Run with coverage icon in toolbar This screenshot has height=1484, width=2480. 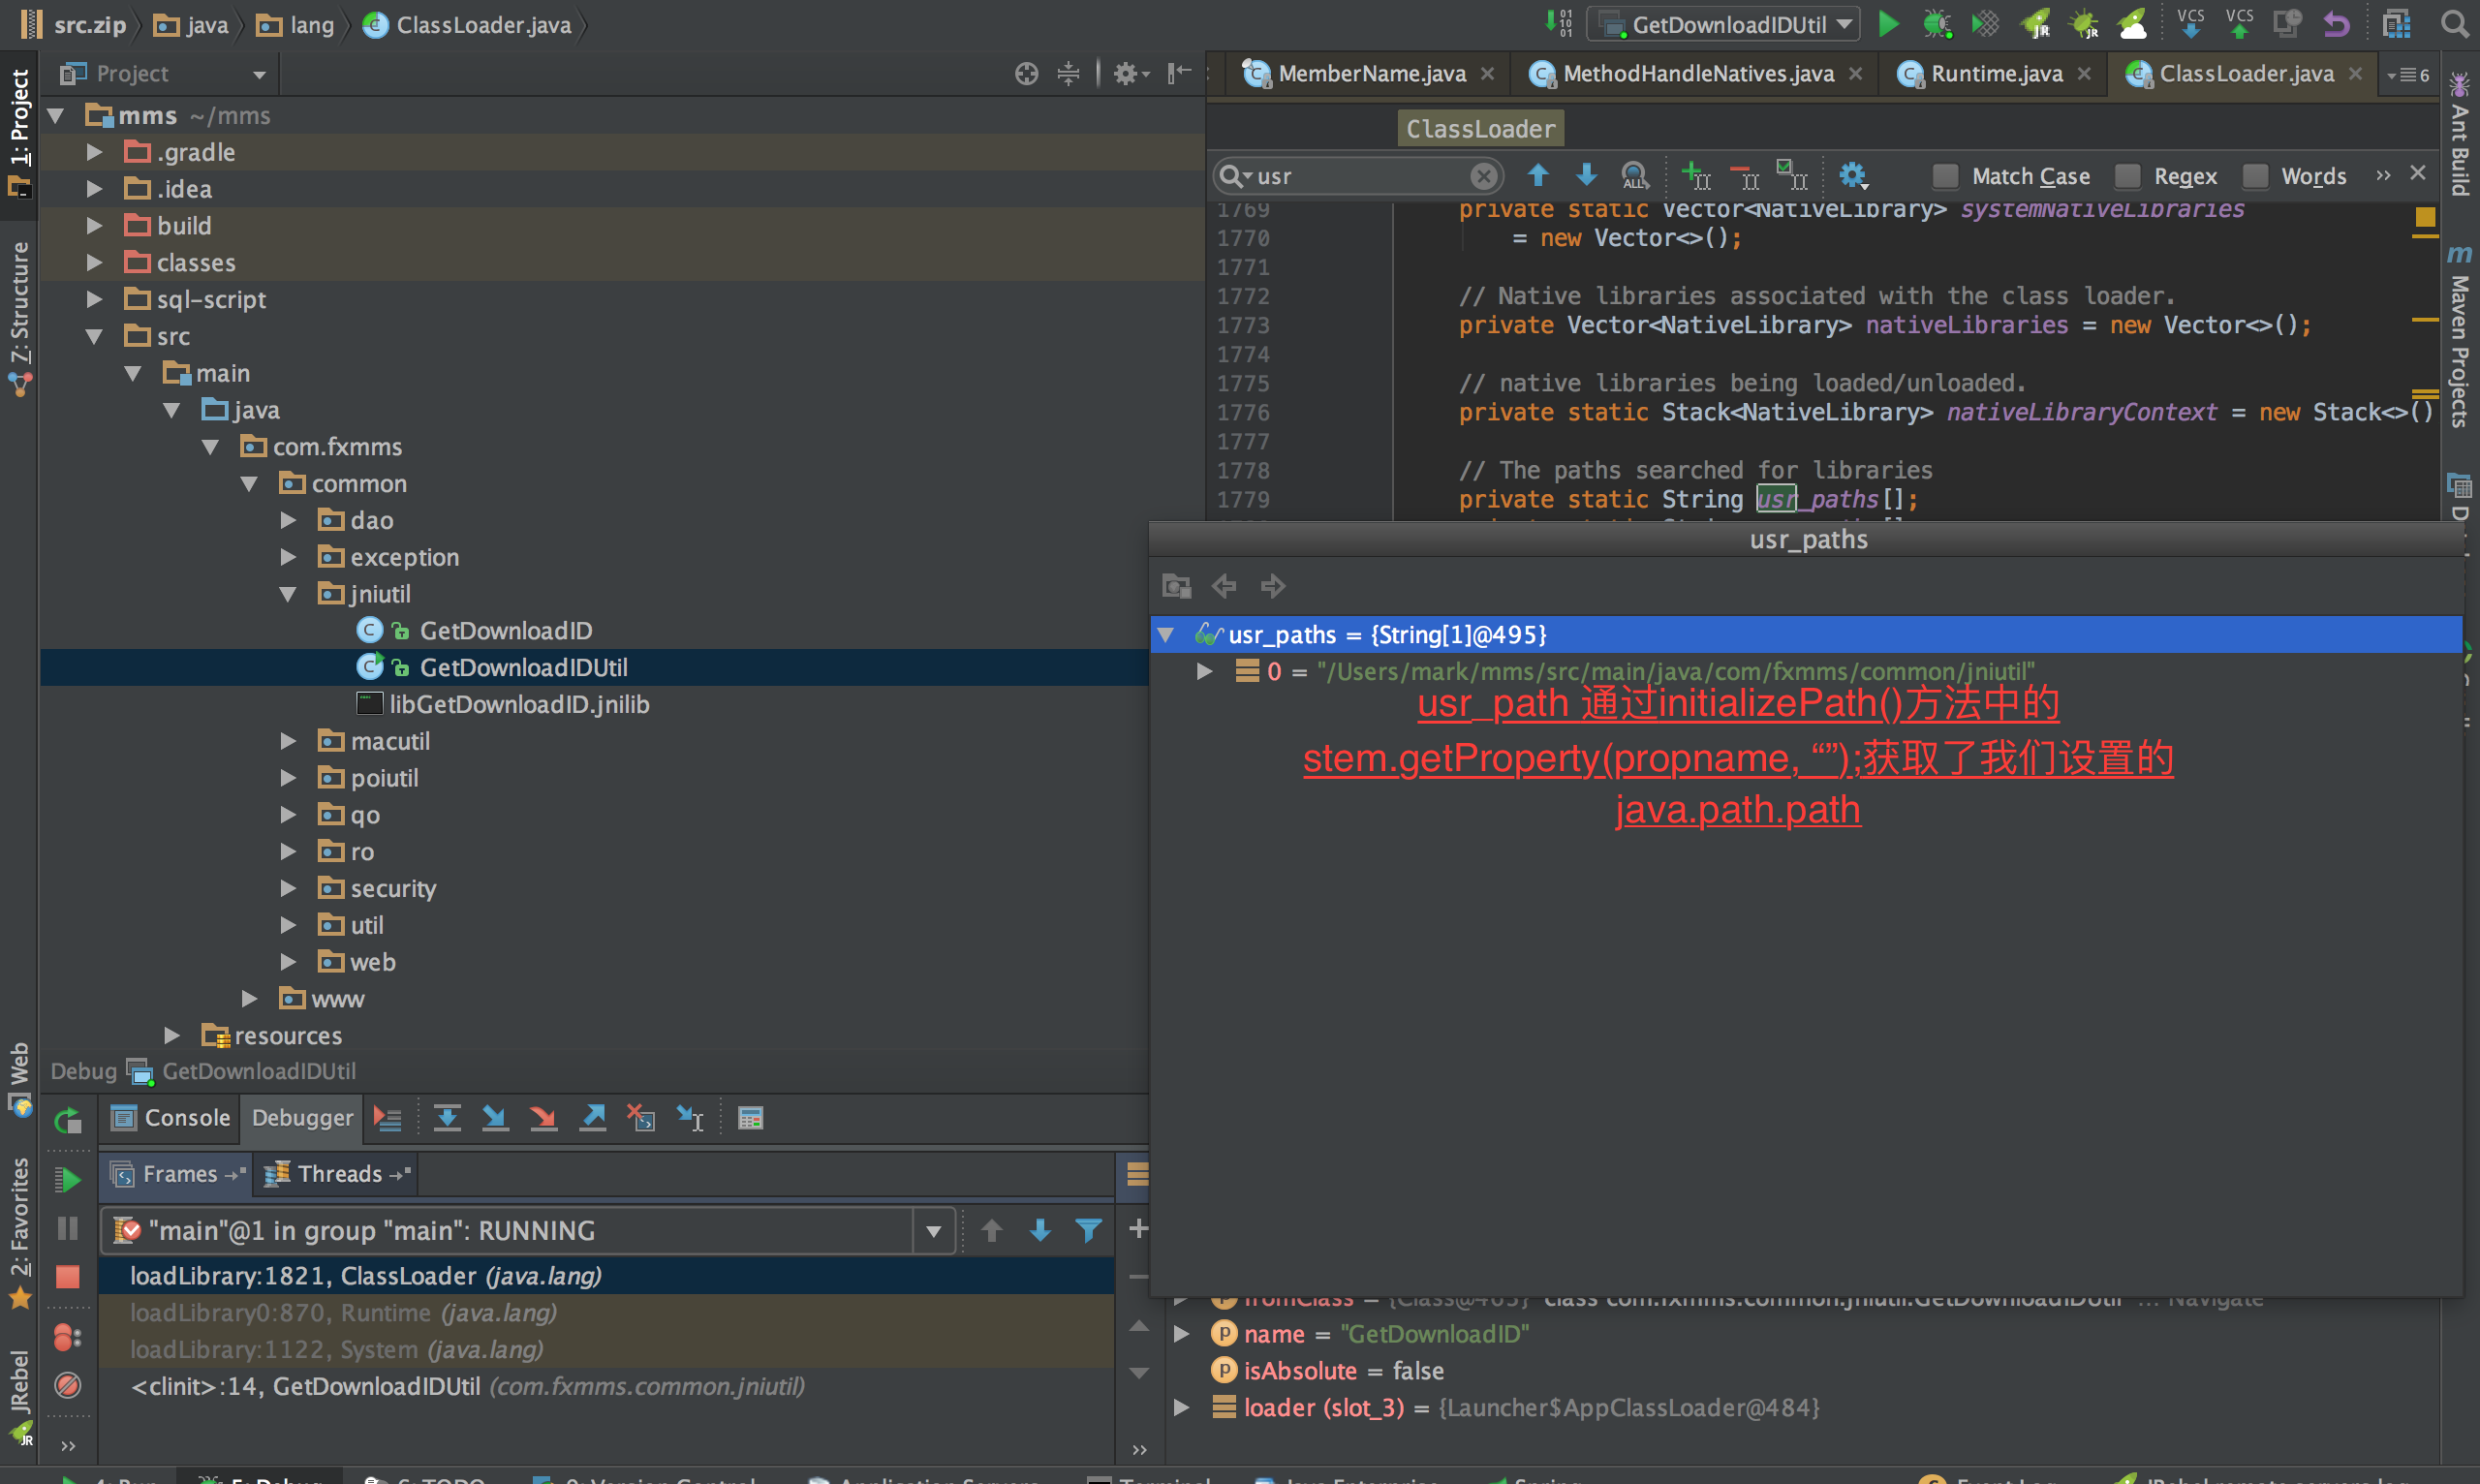(1985, 24)
